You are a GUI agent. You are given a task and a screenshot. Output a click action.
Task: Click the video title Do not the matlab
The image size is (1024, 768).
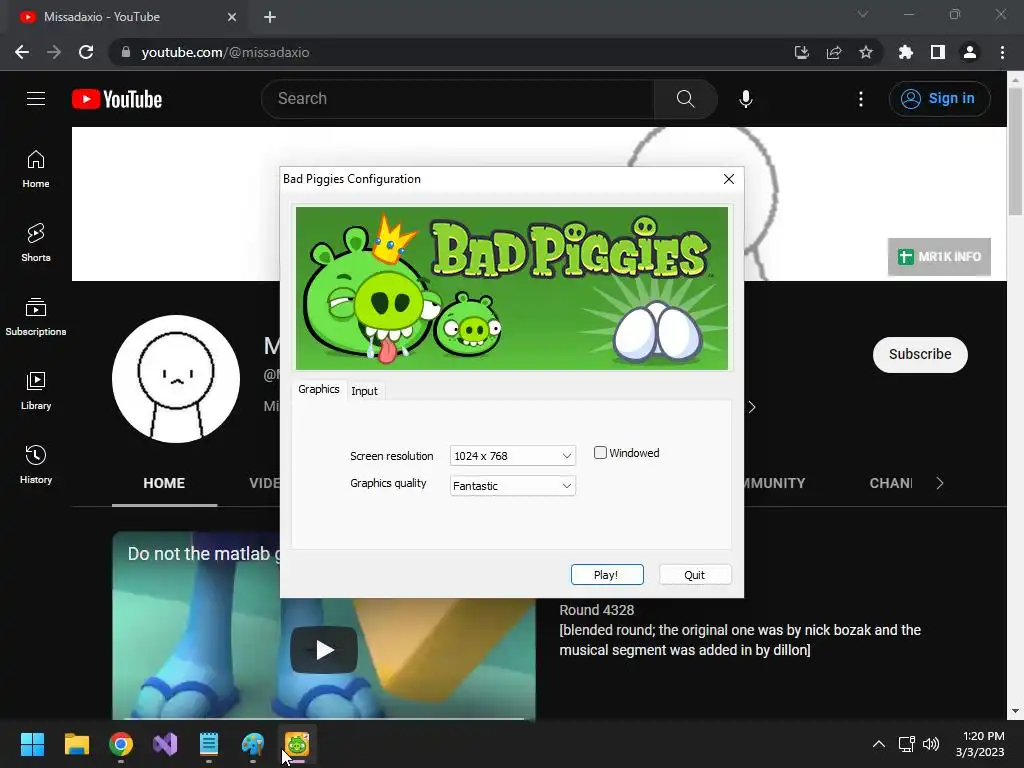click(204, 554)
